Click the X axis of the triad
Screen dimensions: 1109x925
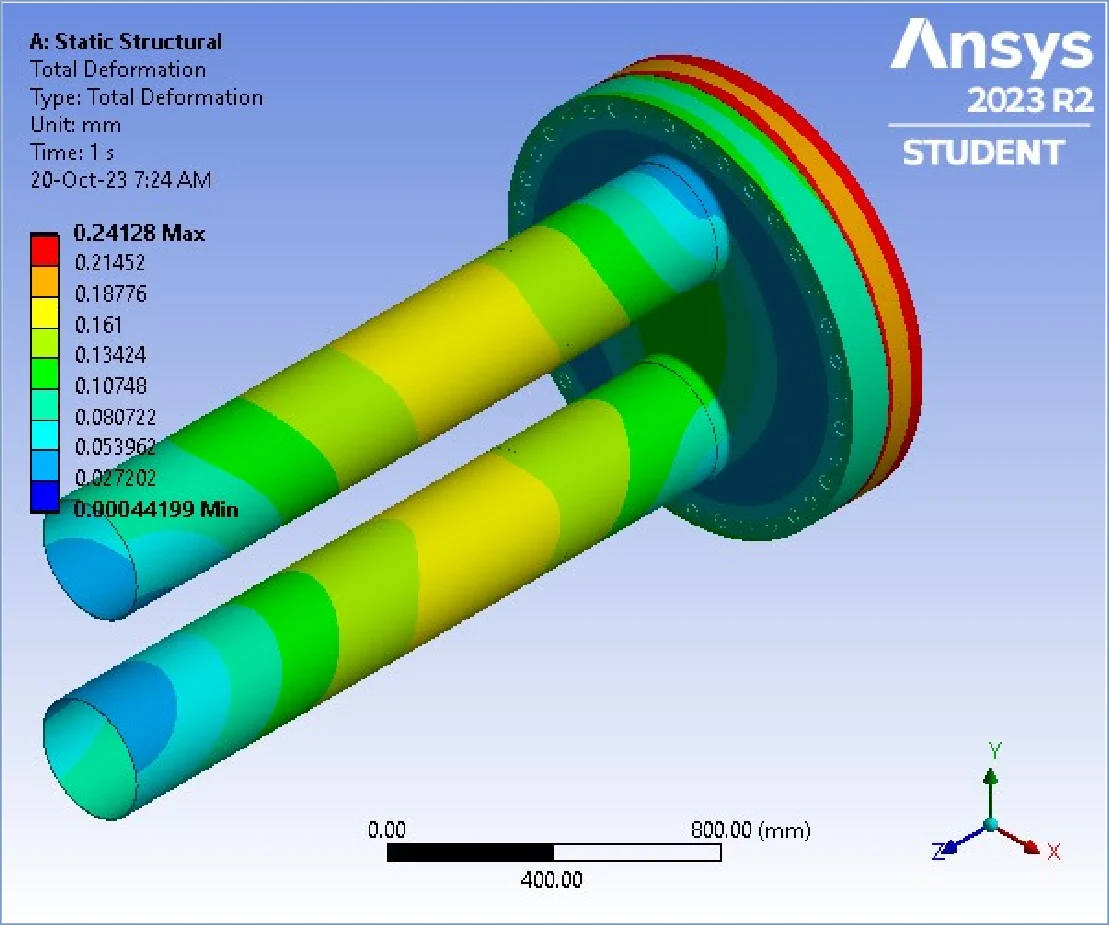[1025, 842]
